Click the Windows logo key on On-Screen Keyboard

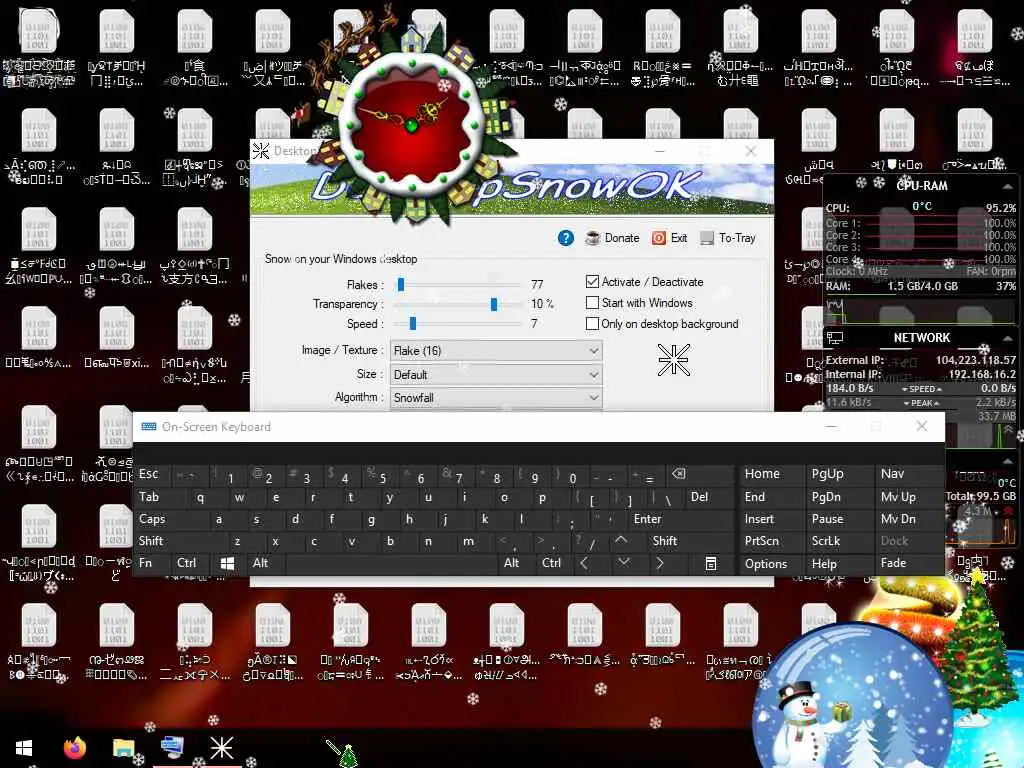pos(227,564)
